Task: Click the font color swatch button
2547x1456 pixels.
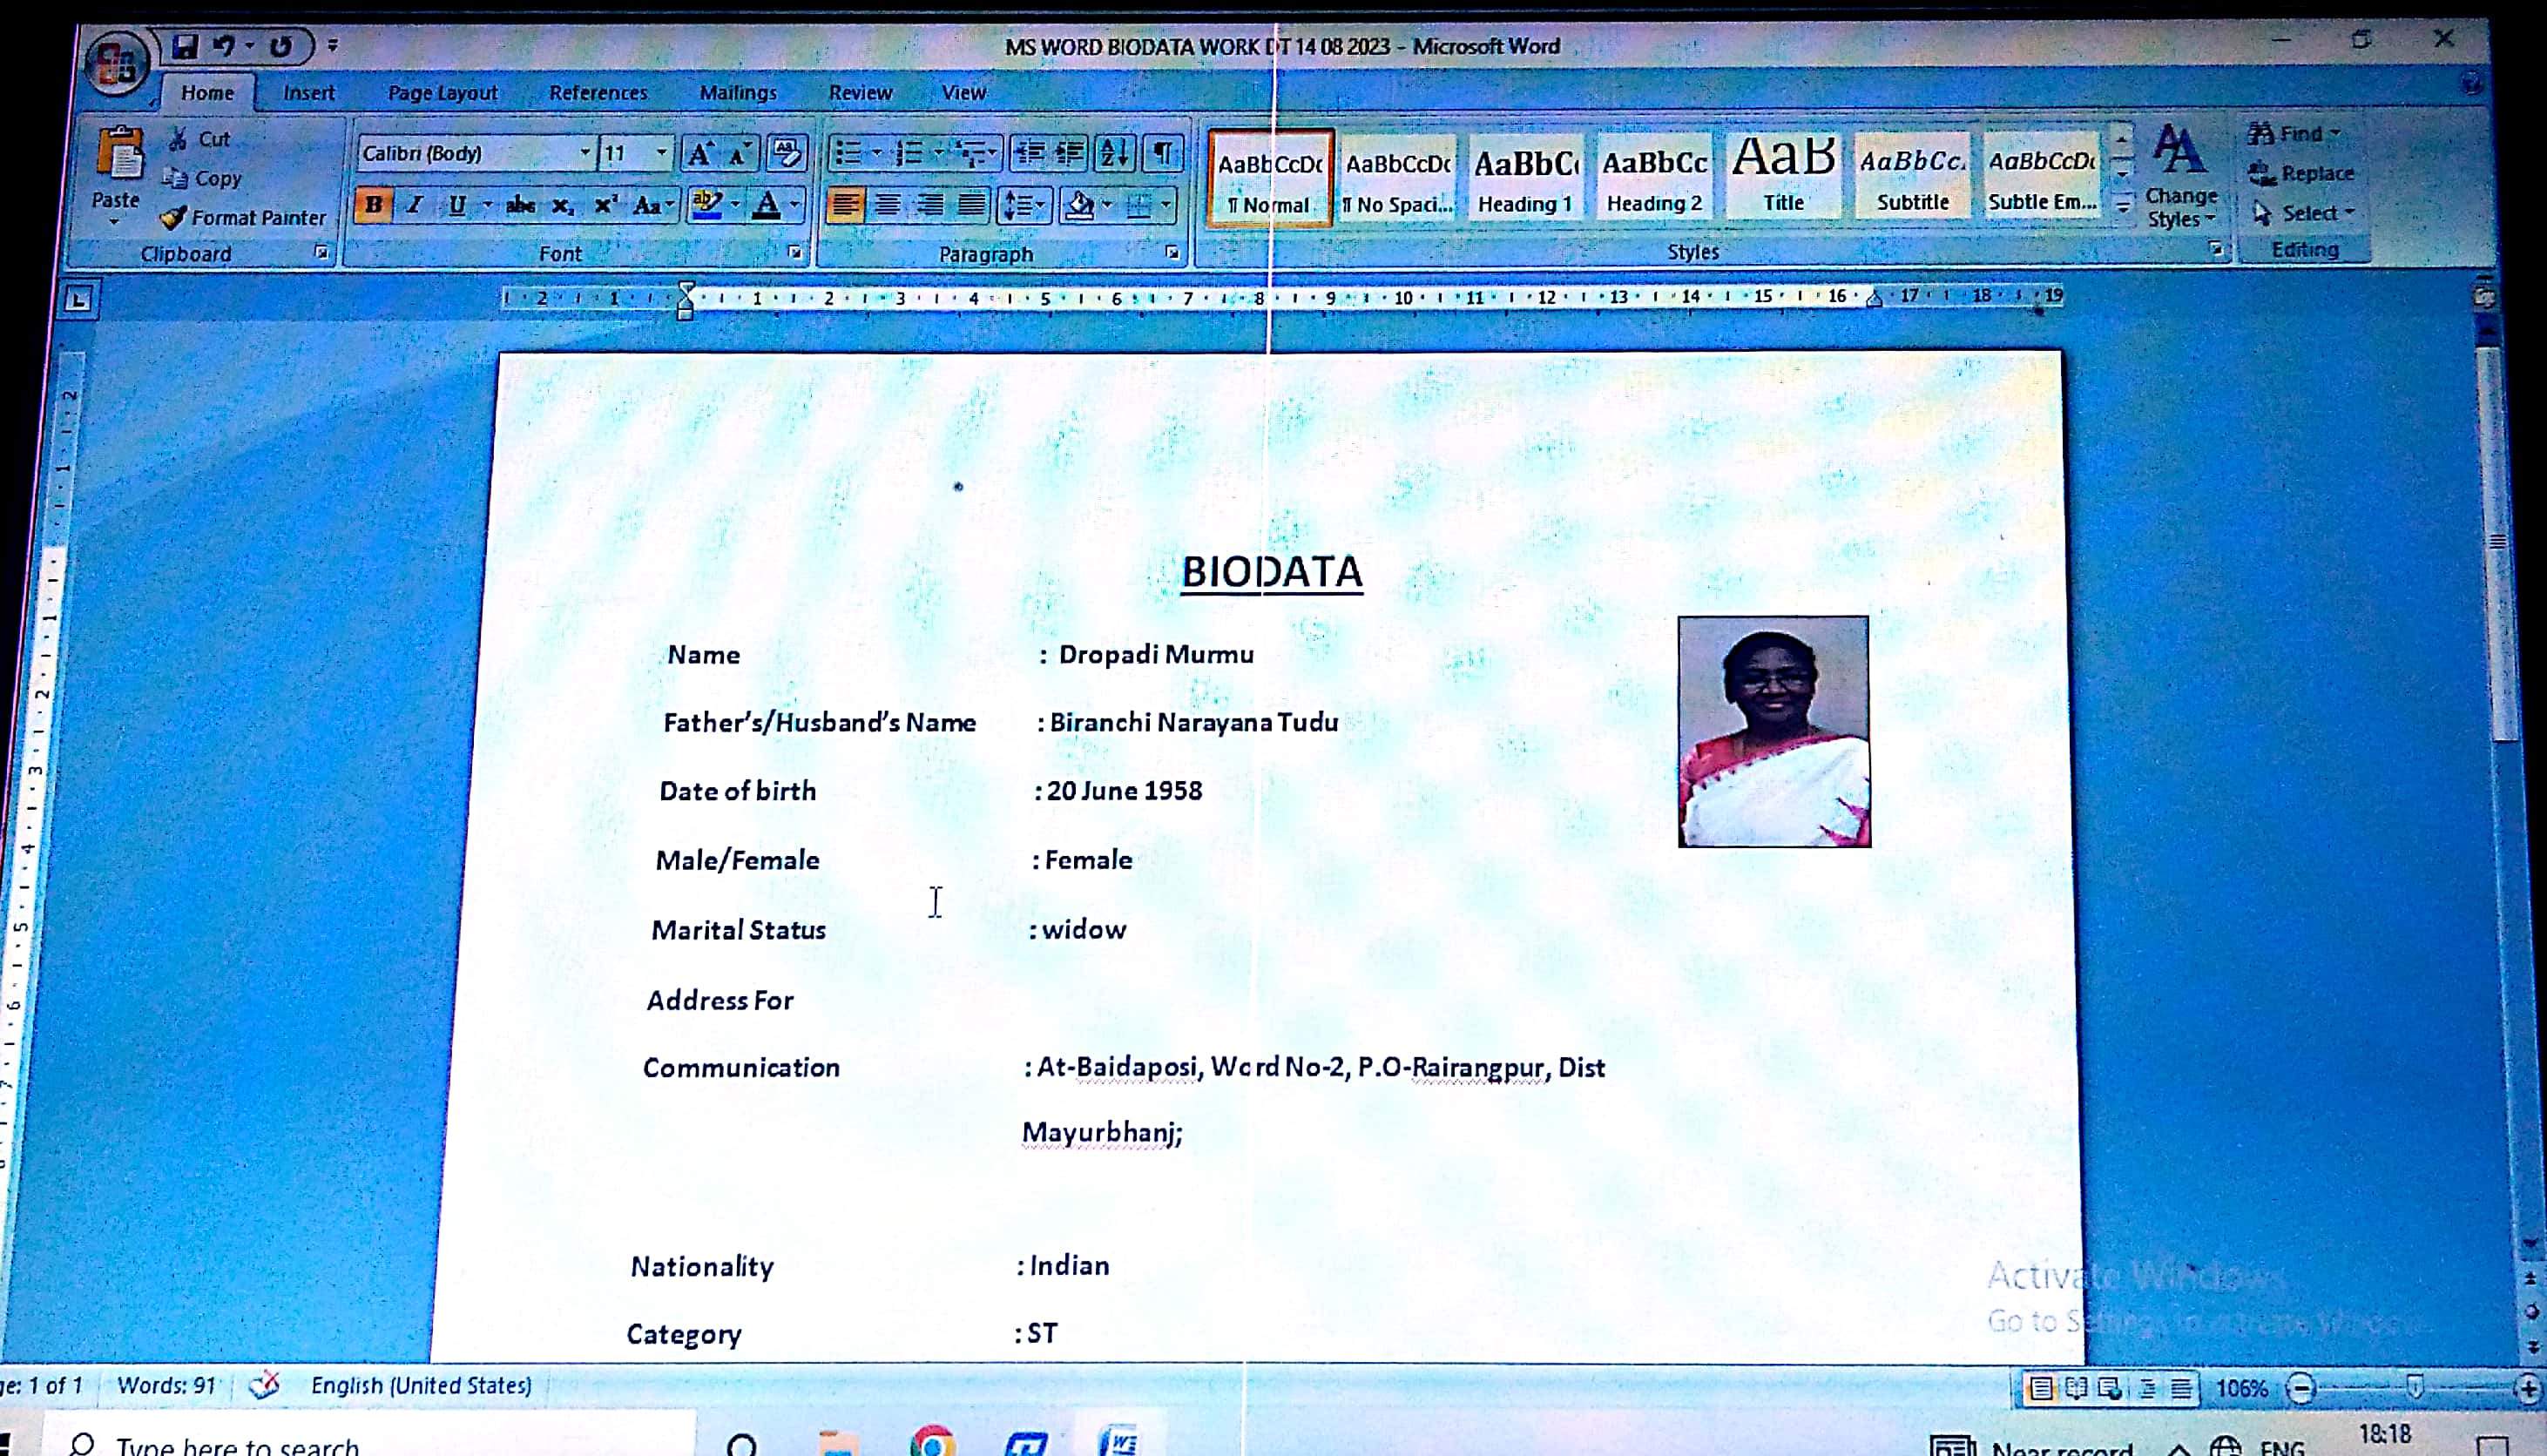Action: click(767, 205)
